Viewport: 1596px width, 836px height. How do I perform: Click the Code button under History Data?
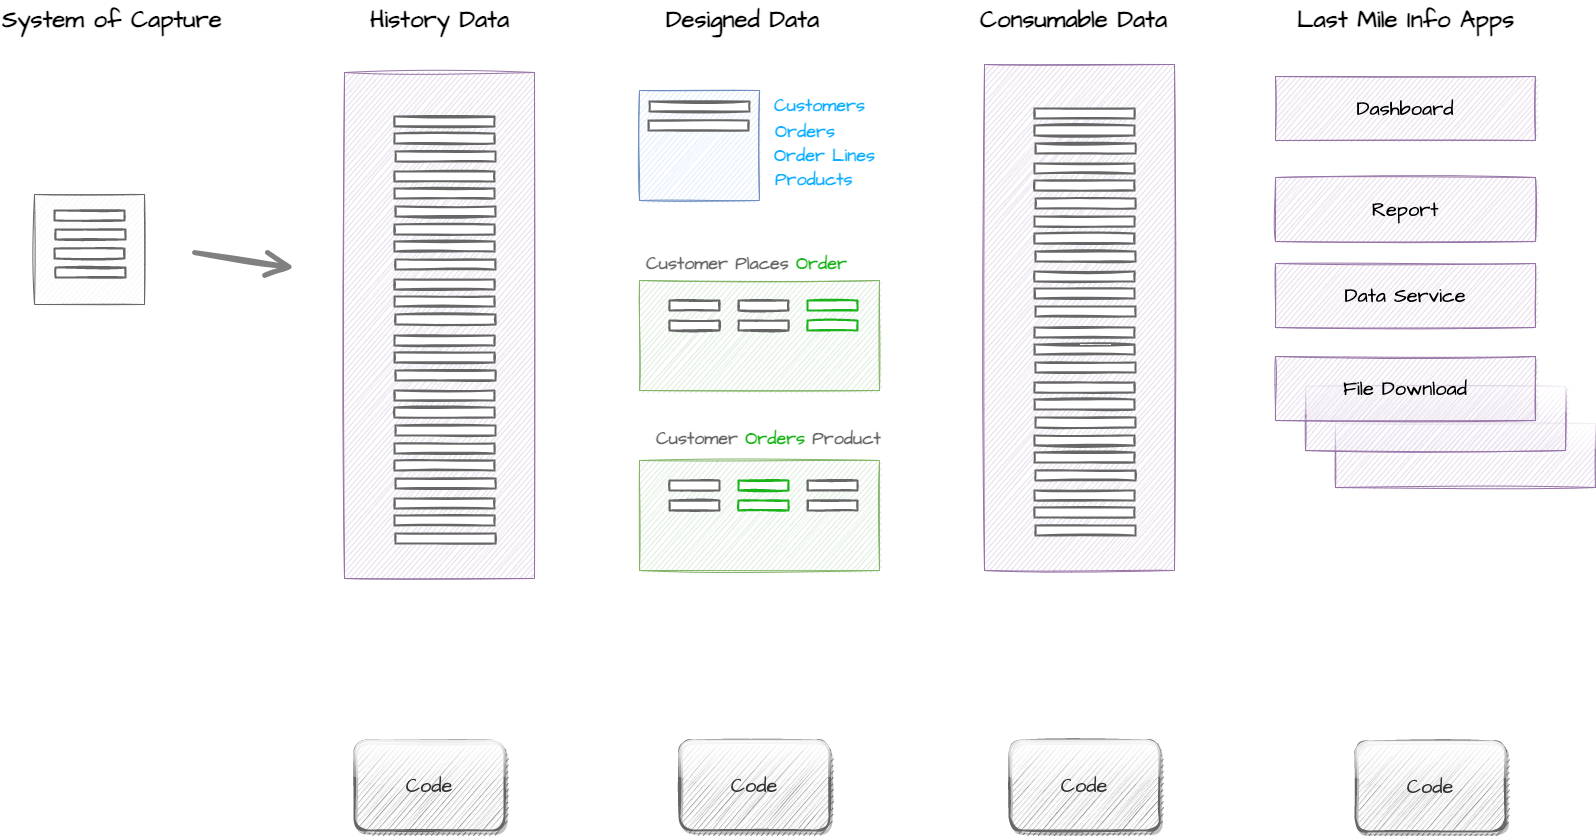pyautogui.click(x=430, y=786)
